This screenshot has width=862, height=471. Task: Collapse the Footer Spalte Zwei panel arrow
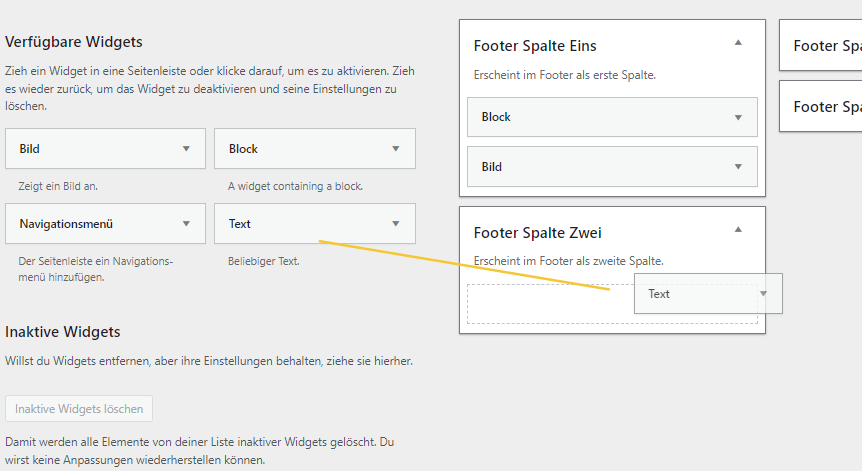click(x=738, y=230)
